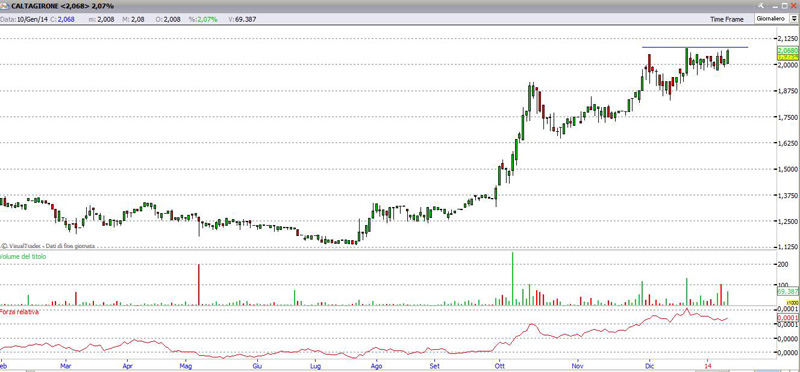This screenshot has height=372, width=800.
Task: Click the Dic month label on time axis
Action: 649,366
